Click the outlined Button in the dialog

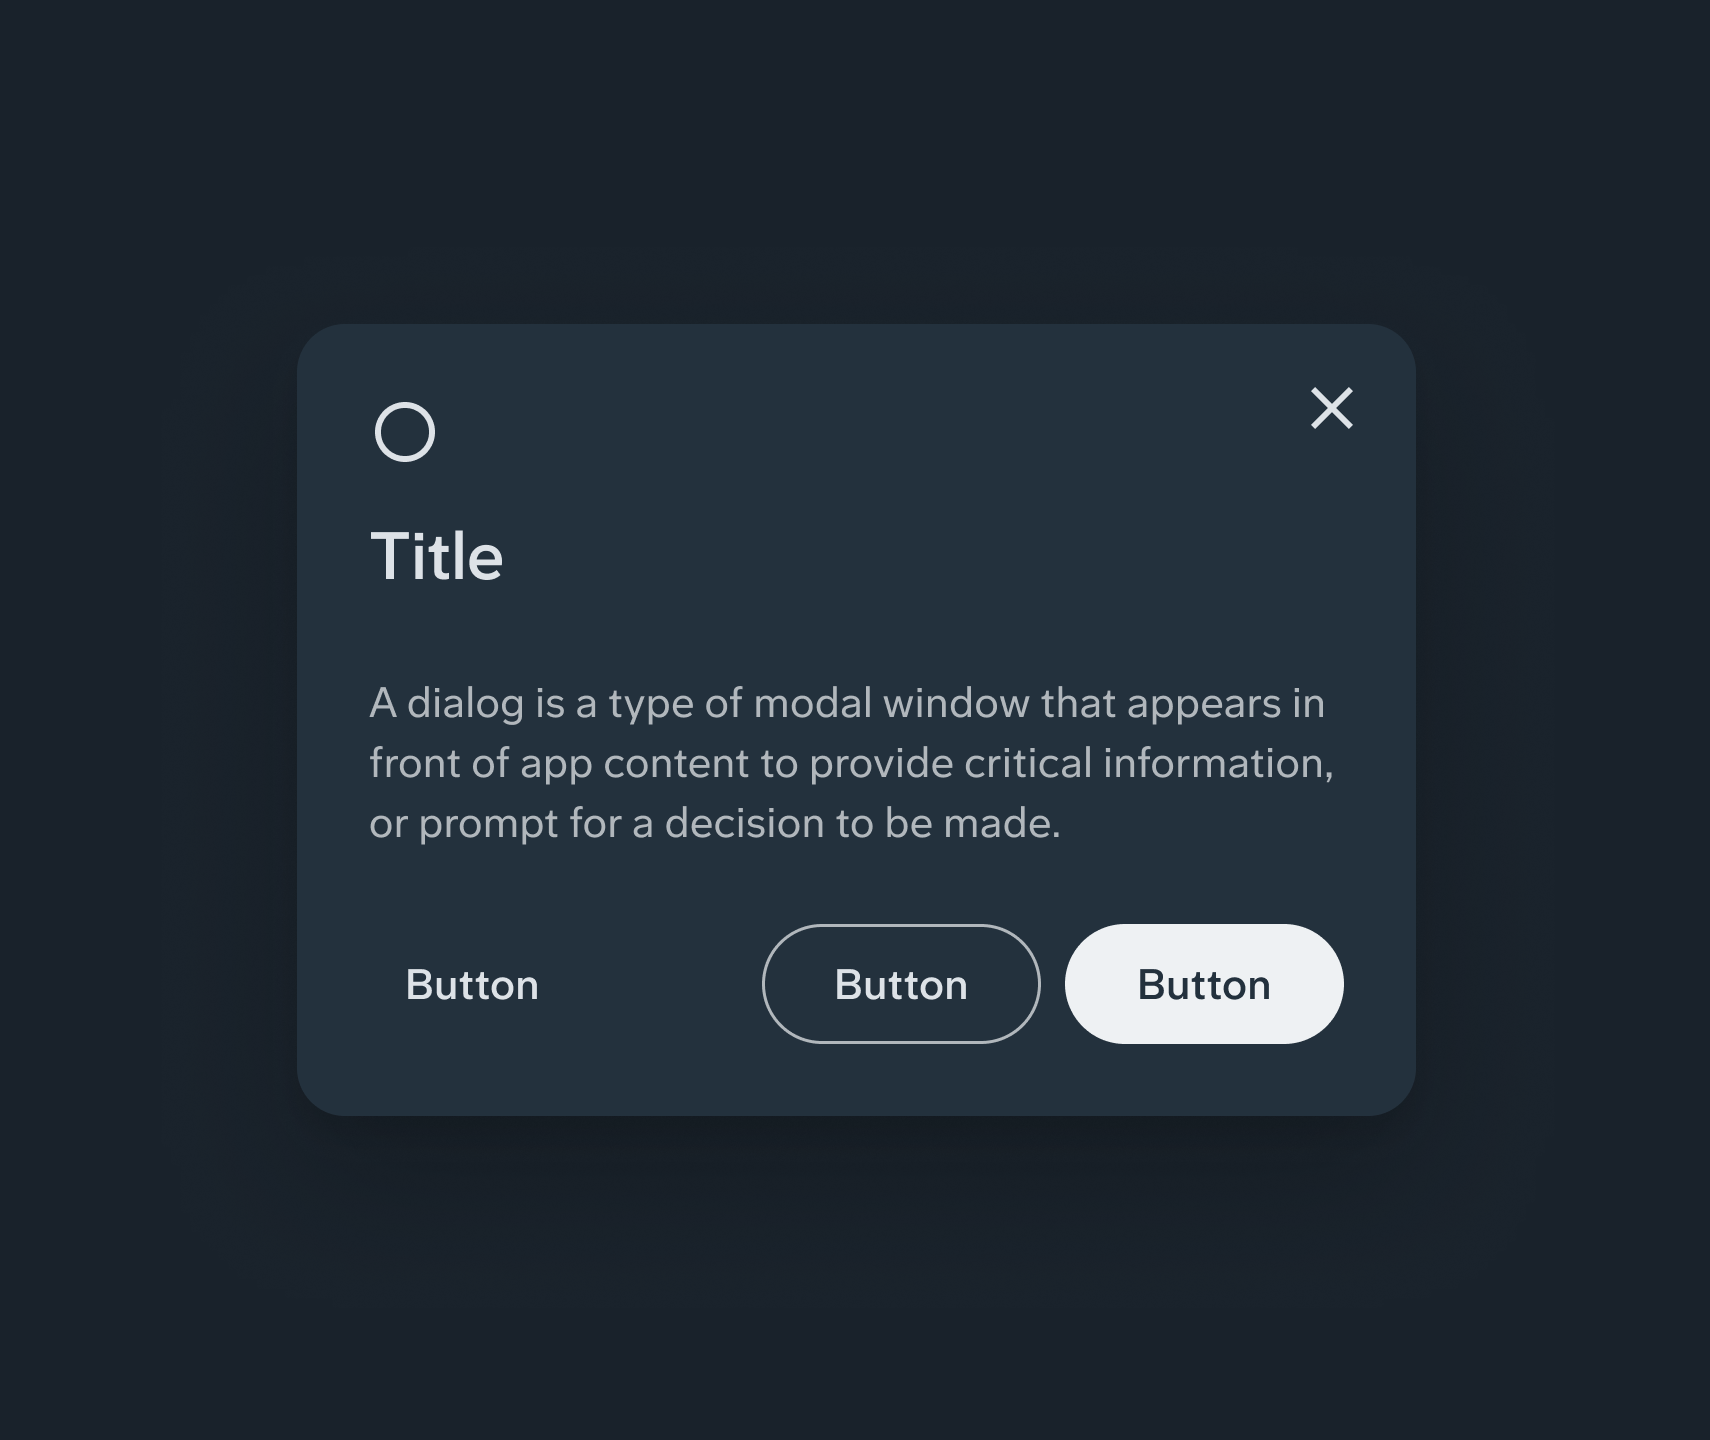[x=901, y=984]
